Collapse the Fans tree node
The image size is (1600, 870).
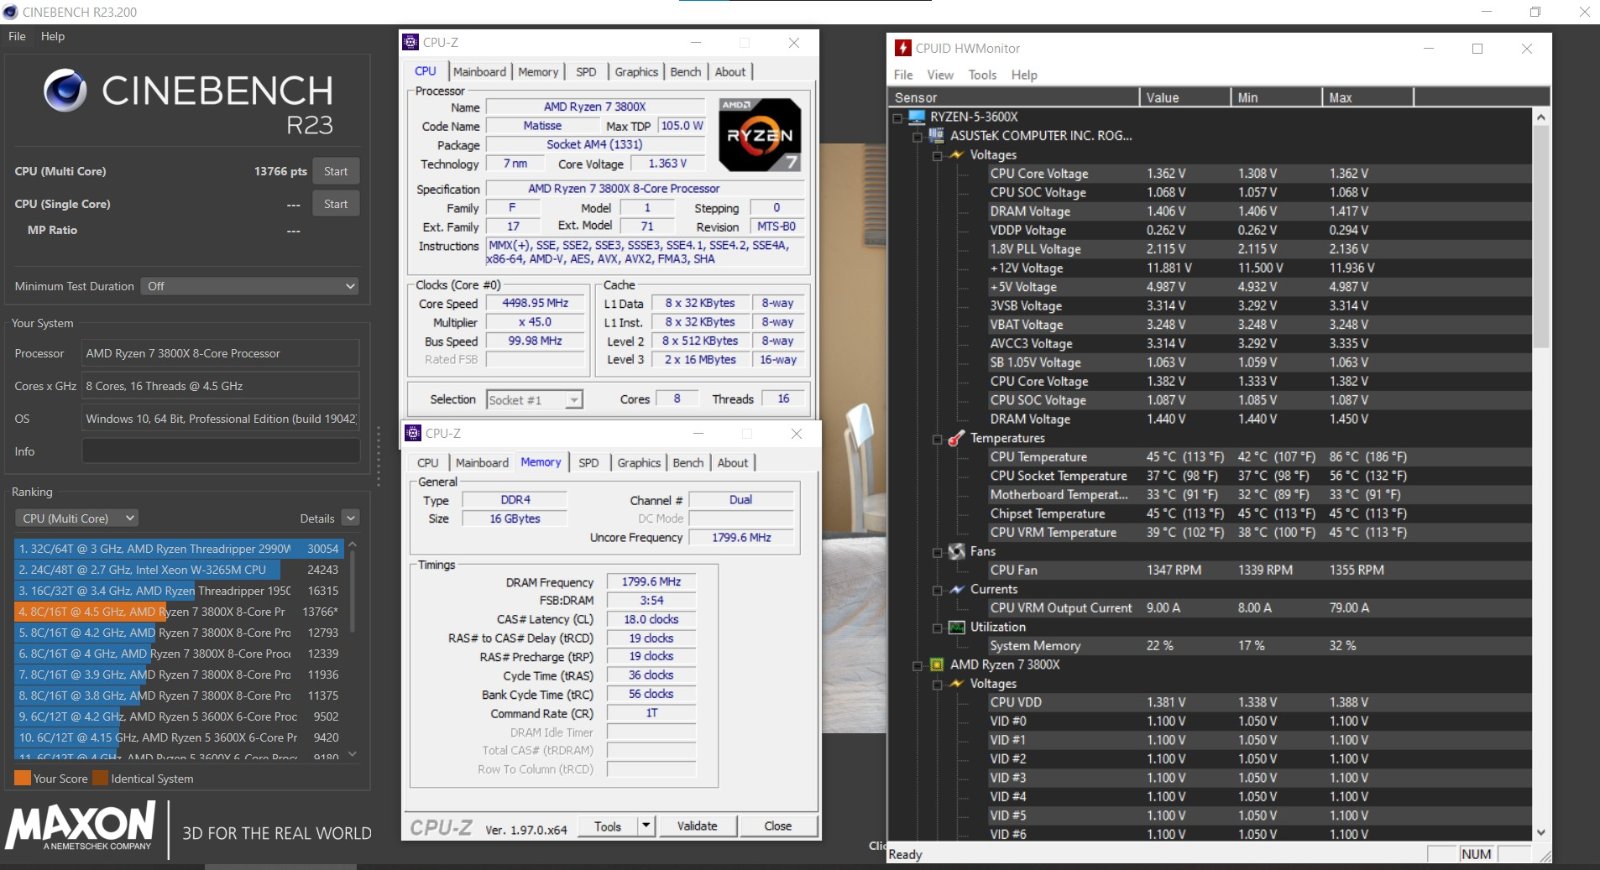937,552
